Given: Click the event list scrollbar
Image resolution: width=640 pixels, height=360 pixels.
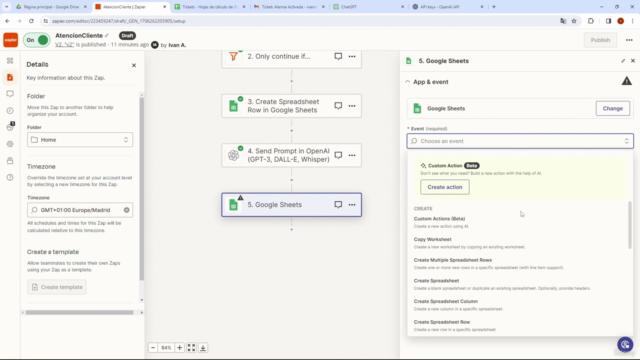Looking at the screenshot, I should coord(630,224).
